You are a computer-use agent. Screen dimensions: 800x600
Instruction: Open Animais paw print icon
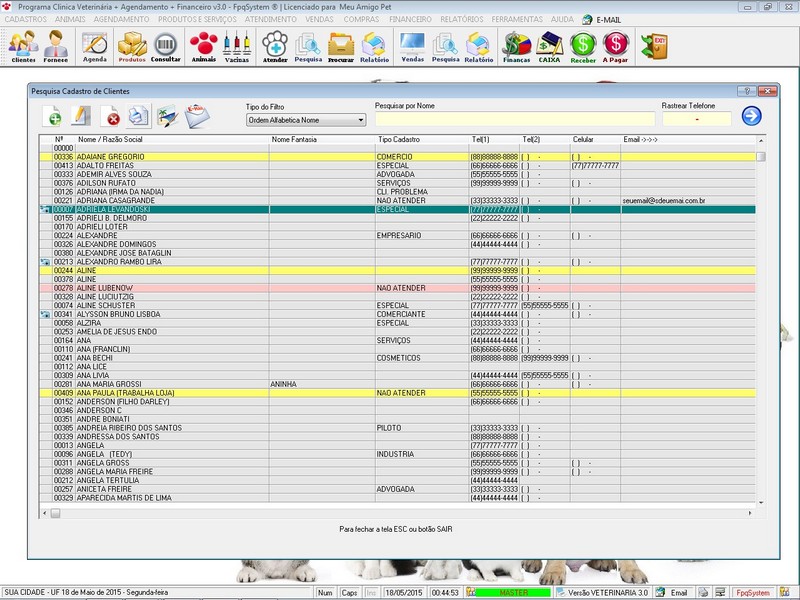[x=204, y=46]
